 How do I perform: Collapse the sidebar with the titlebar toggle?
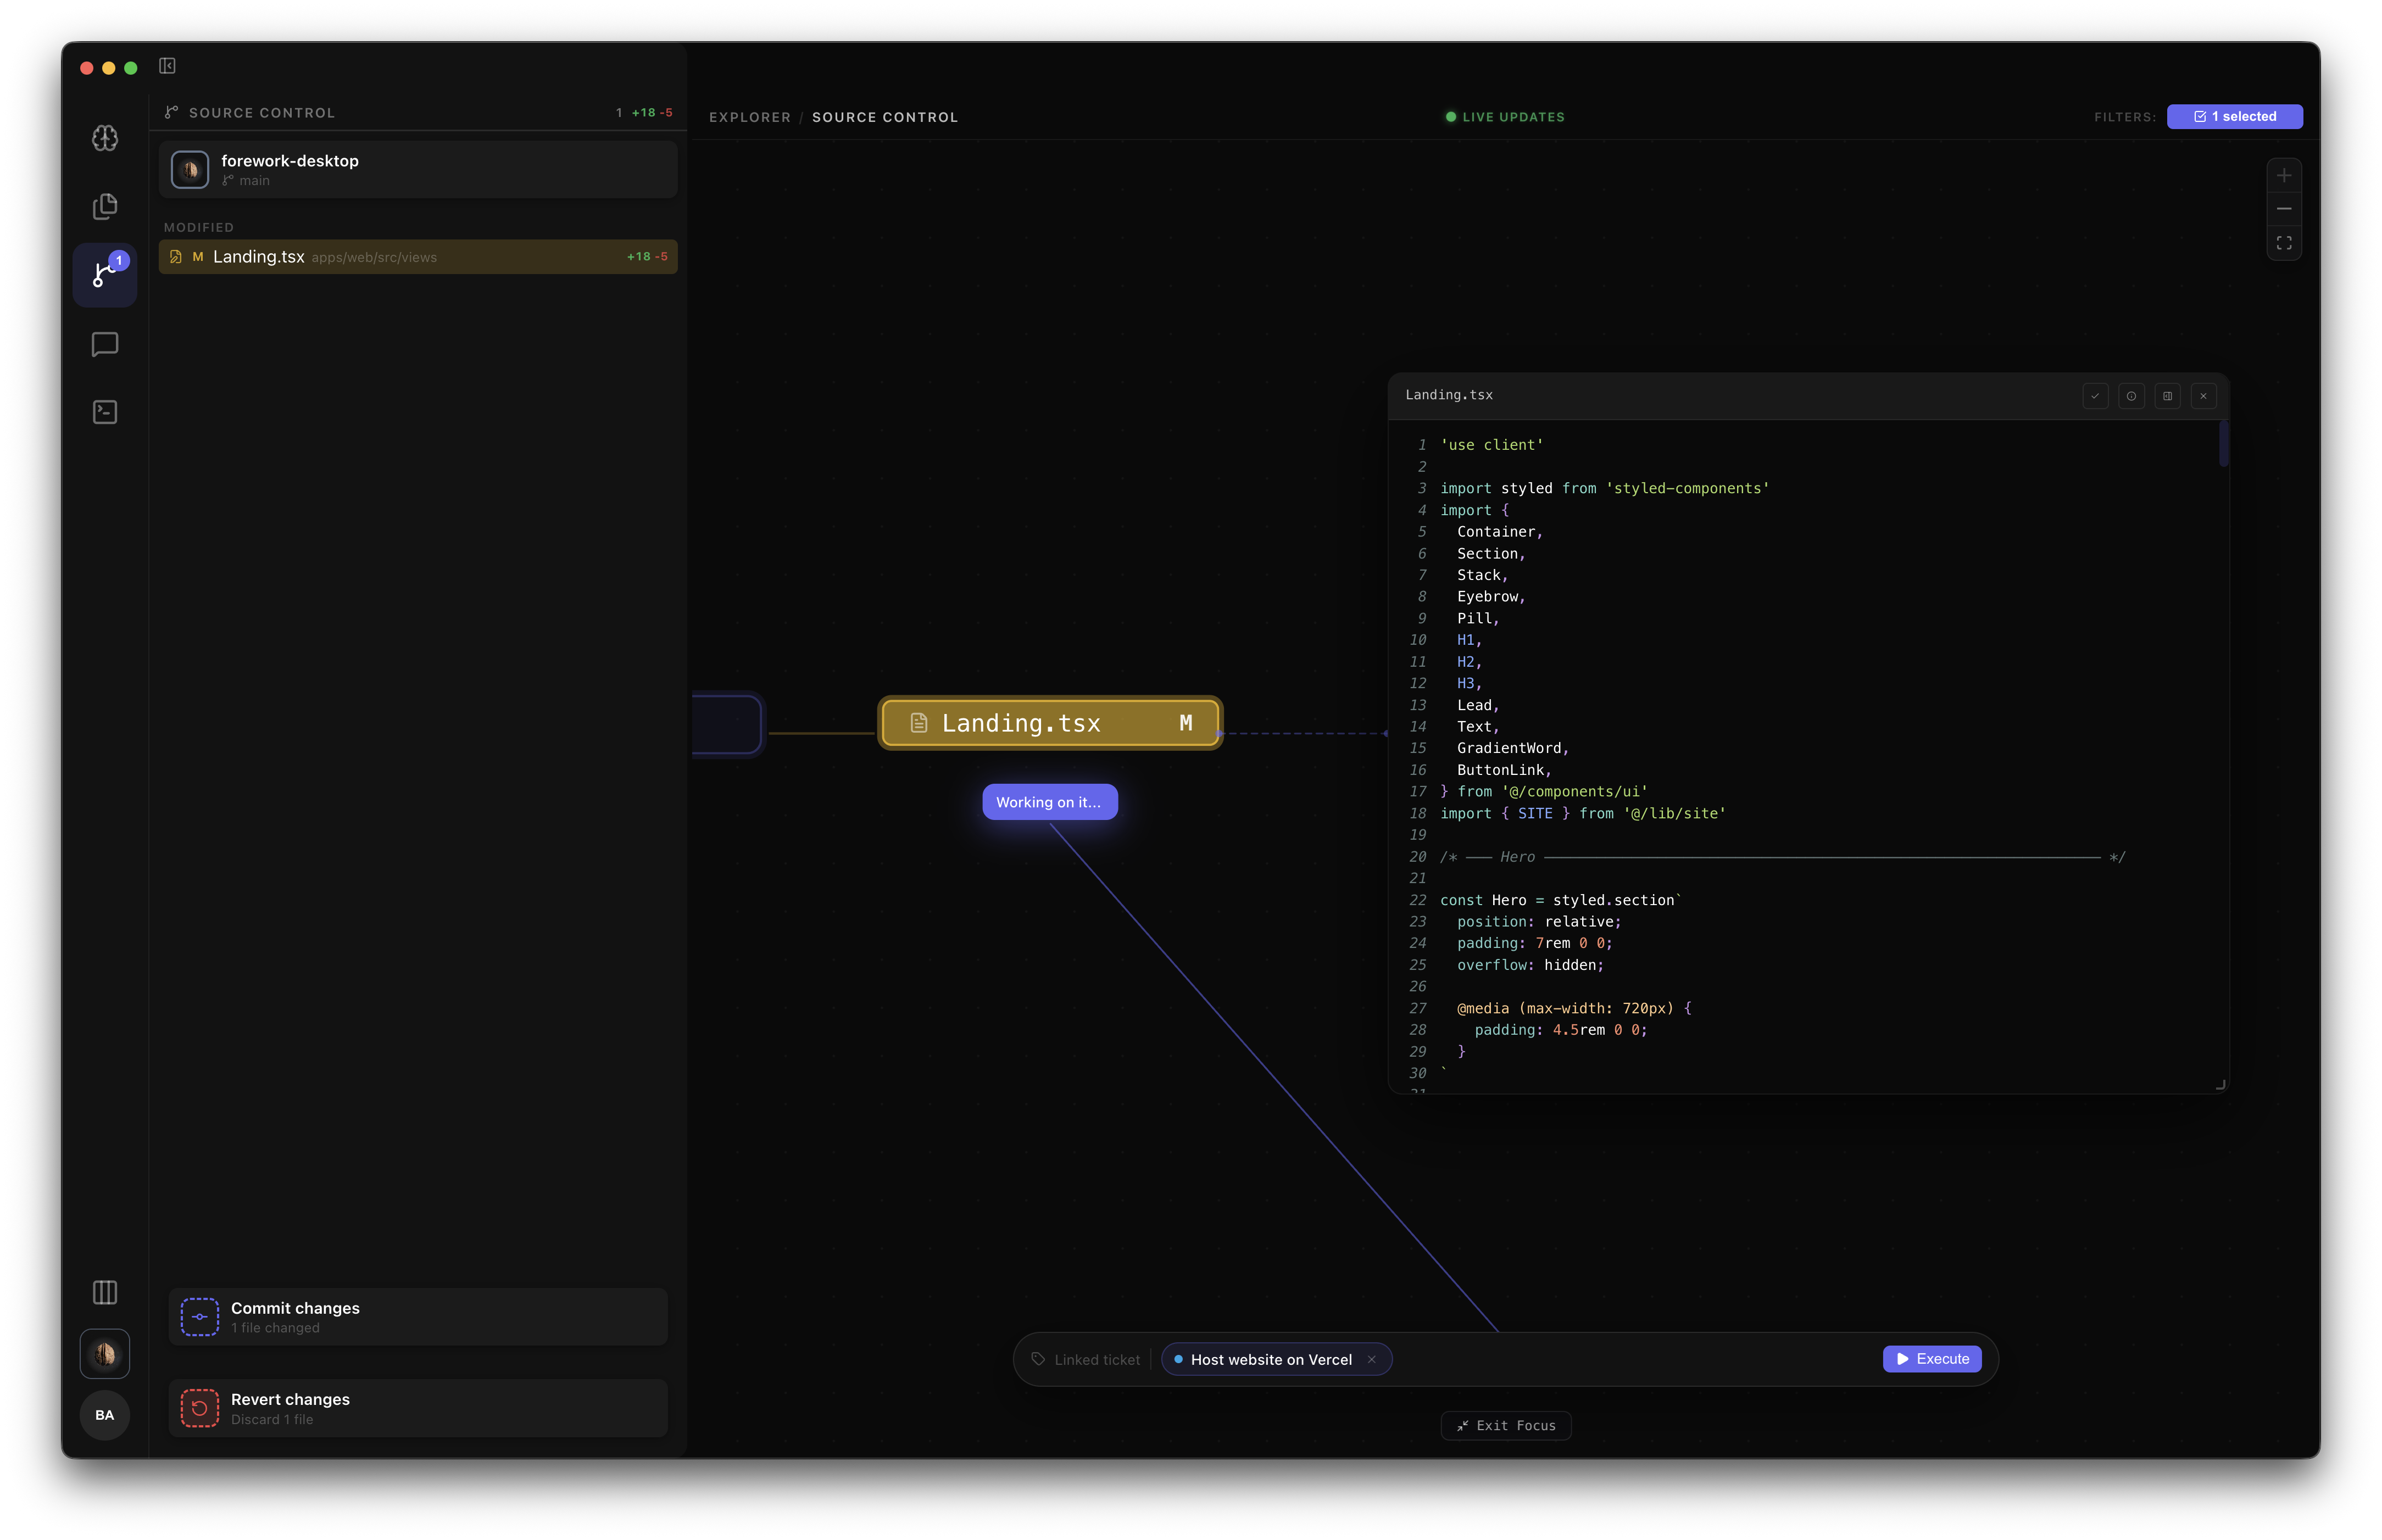coord(167,66)
